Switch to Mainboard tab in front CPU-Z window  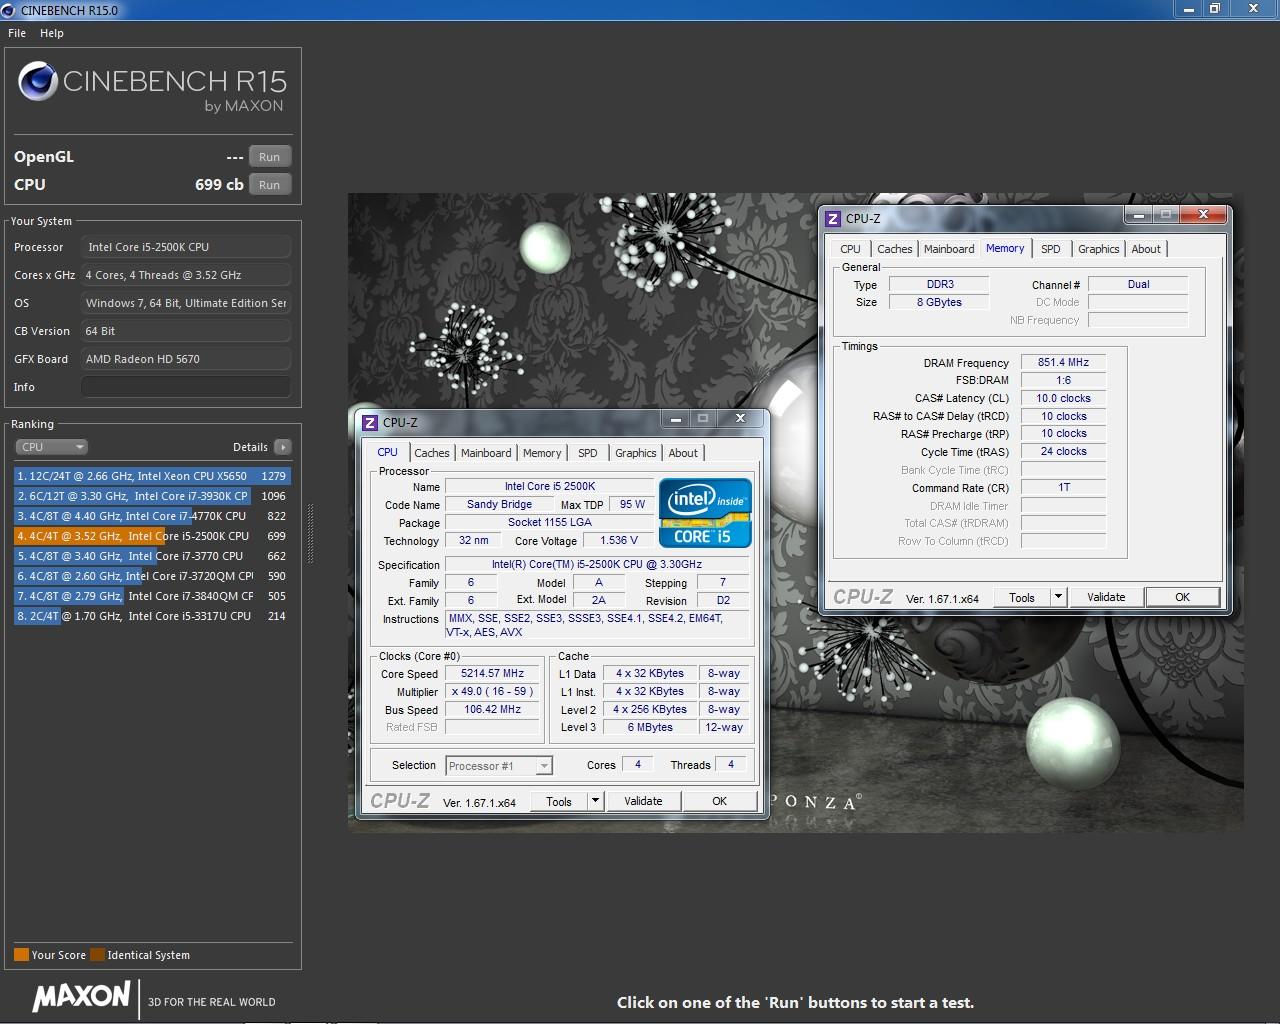486,453
